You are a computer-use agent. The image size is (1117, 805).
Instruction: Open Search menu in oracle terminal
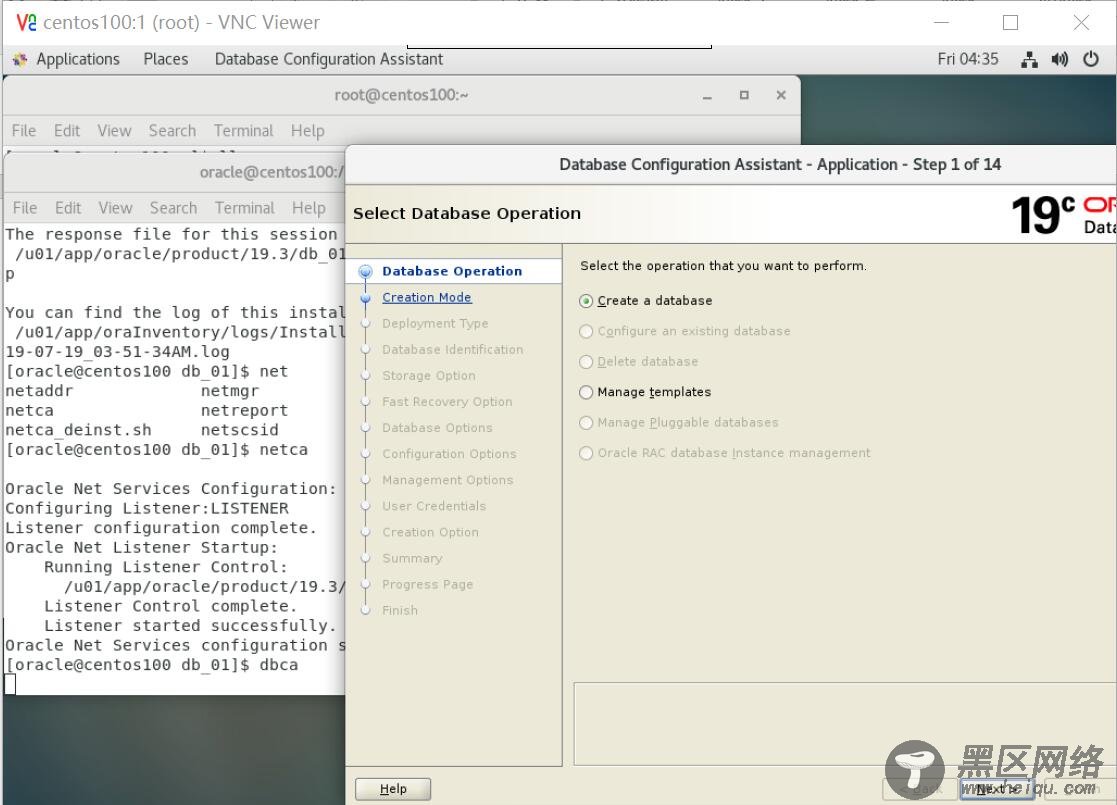pos(173,208)
